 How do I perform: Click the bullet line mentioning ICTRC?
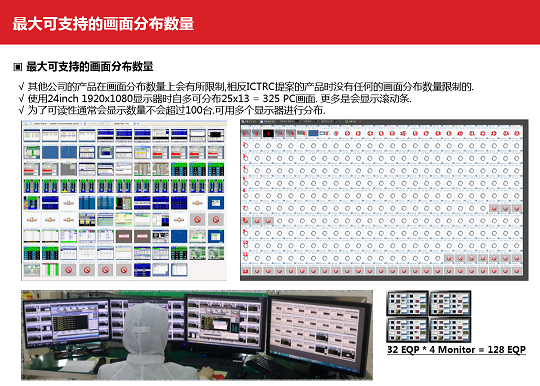tap(250, 86)
